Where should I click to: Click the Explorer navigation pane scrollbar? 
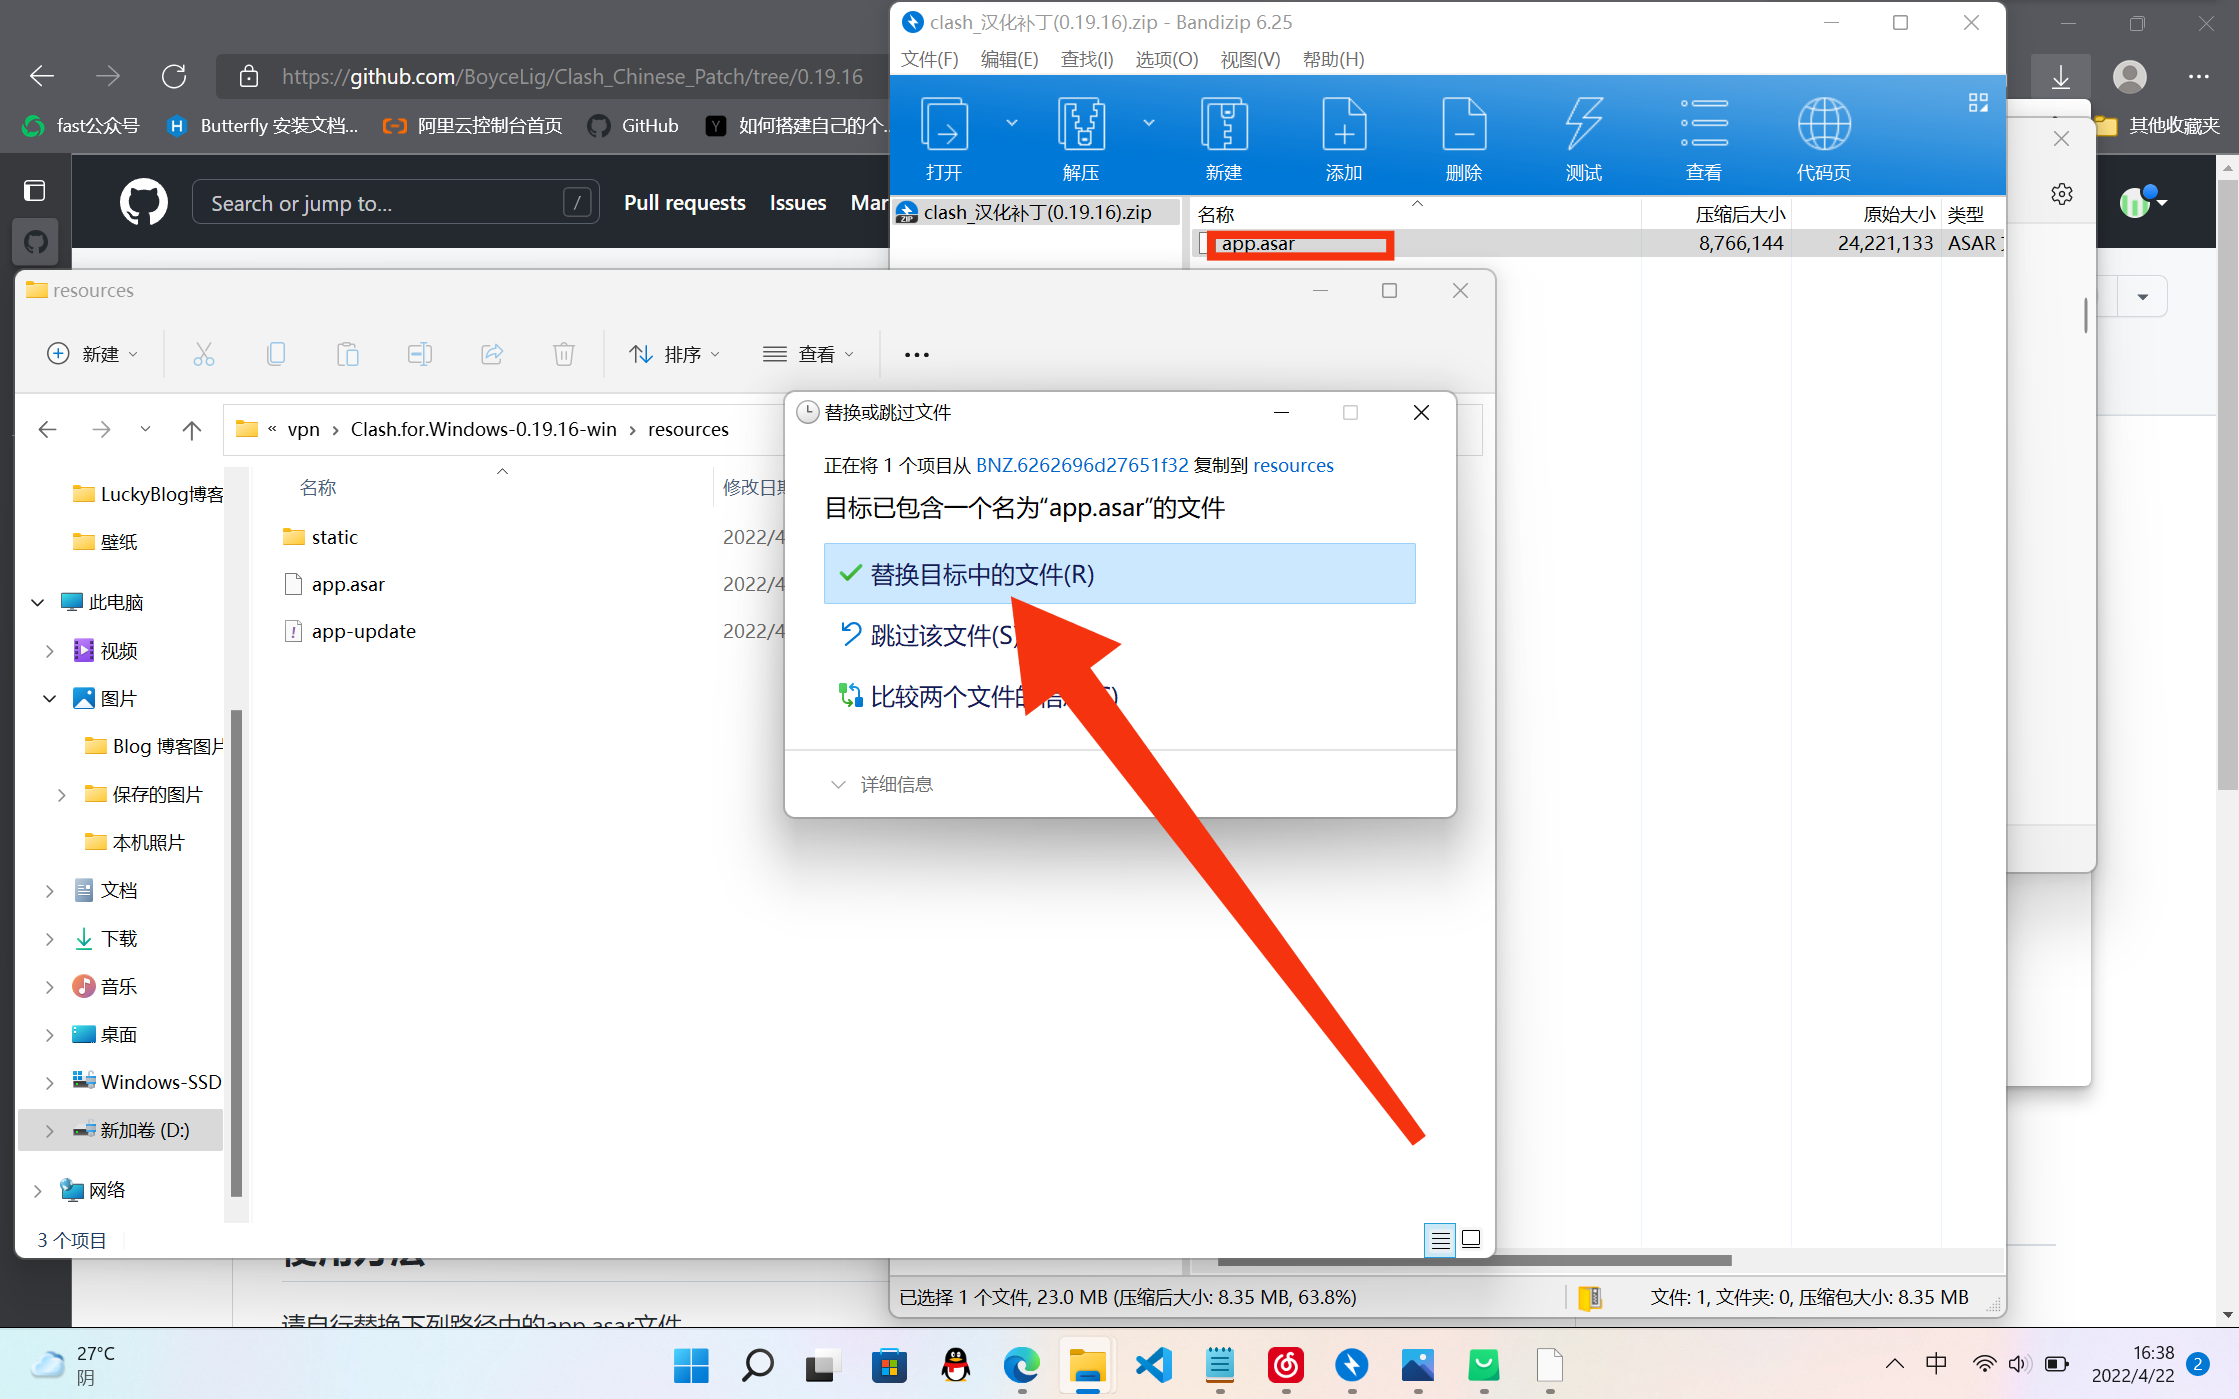tap(237, 950)
